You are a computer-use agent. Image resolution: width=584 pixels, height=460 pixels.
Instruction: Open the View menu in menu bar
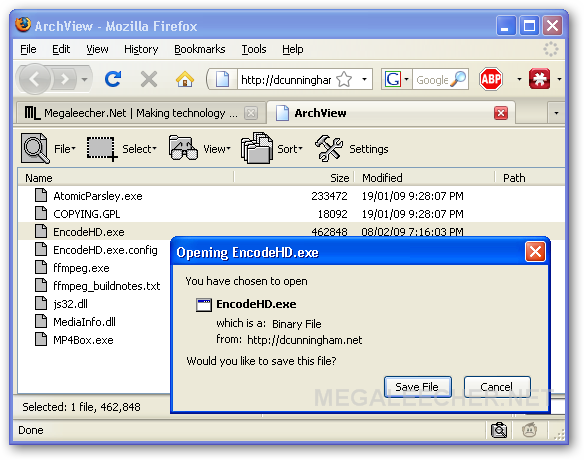tap(97, 49)
